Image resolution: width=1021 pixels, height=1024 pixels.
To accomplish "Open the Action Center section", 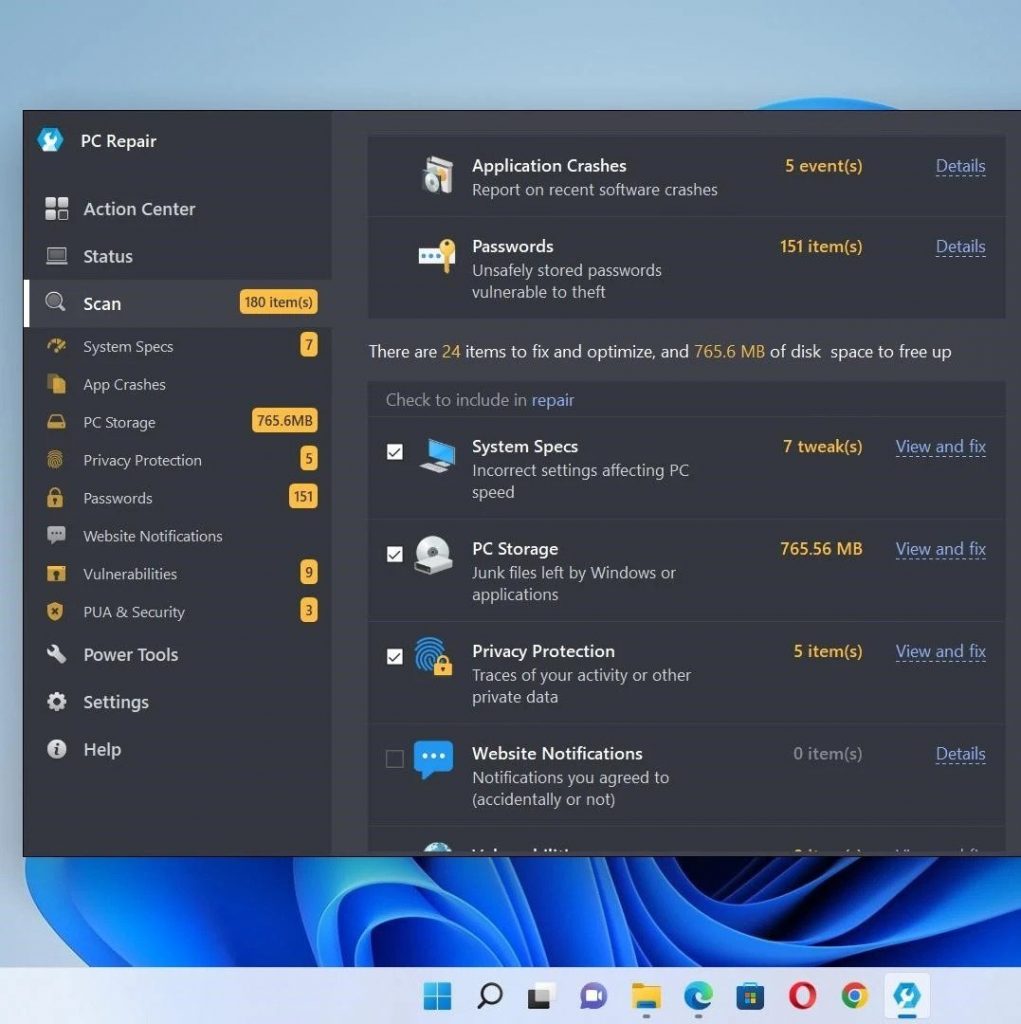I will click(x=139, y=209).
